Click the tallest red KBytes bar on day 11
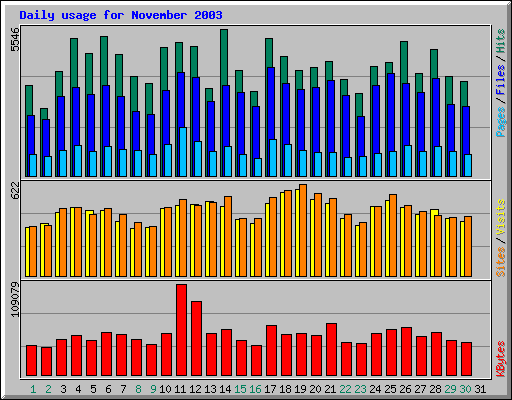Image resolution: width=512 pixels, height=400 pixels. pos(182,330)
